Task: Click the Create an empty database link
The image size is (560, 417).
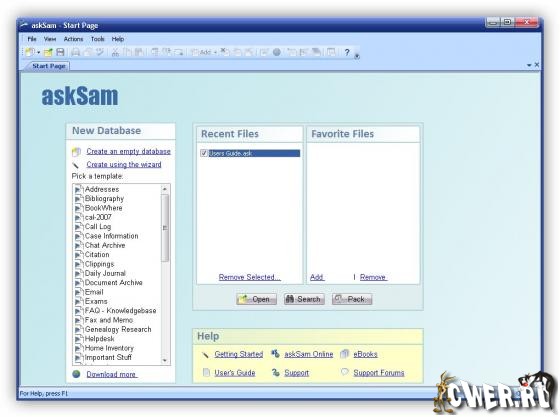Action: point(128,151)
